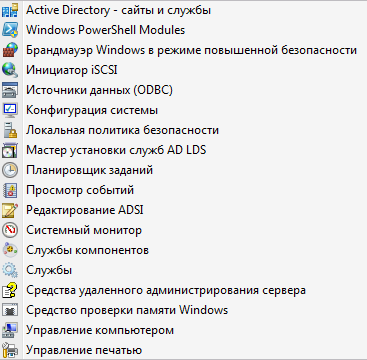Click the Active Directory sites and services icon
This screenshot has height=360, width=367.
(10, 10)
